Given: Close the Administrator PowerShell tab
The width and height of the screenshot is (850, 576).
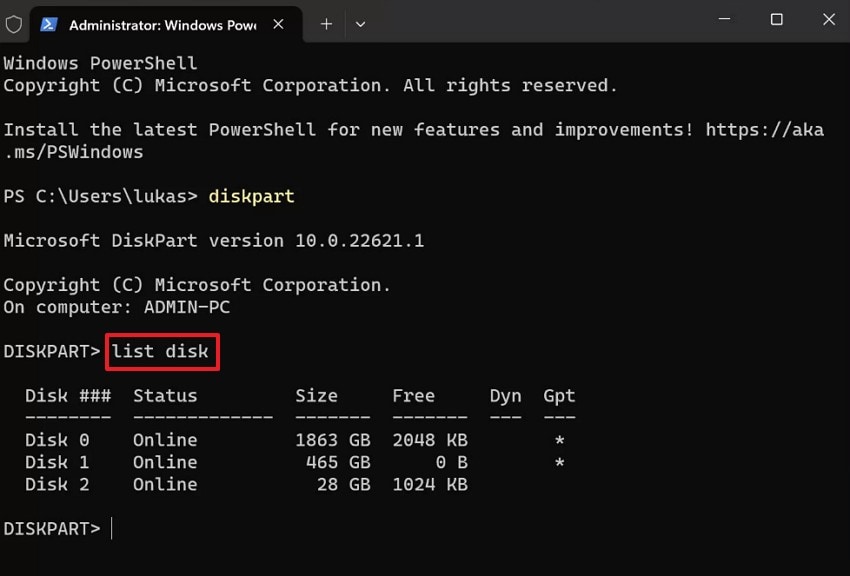Looking at the screenshot, I should (x=279, y=24).
